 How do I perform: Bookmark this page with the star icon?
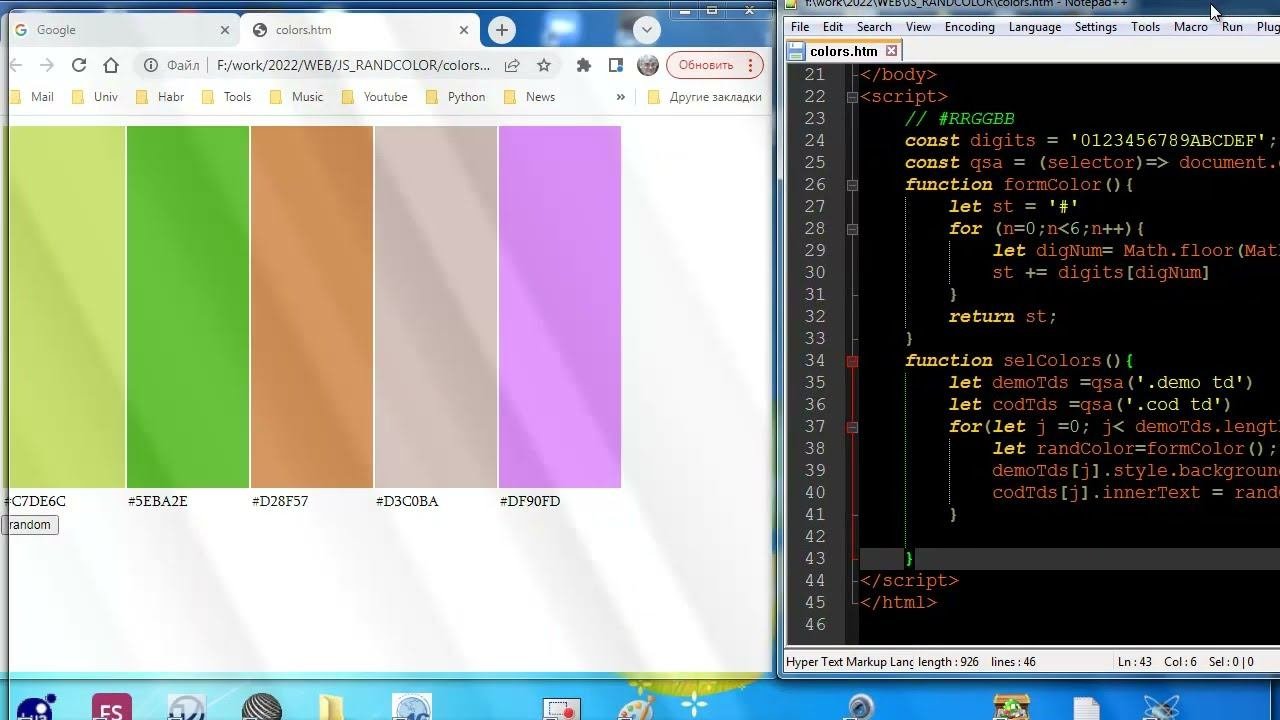(544, 65)
